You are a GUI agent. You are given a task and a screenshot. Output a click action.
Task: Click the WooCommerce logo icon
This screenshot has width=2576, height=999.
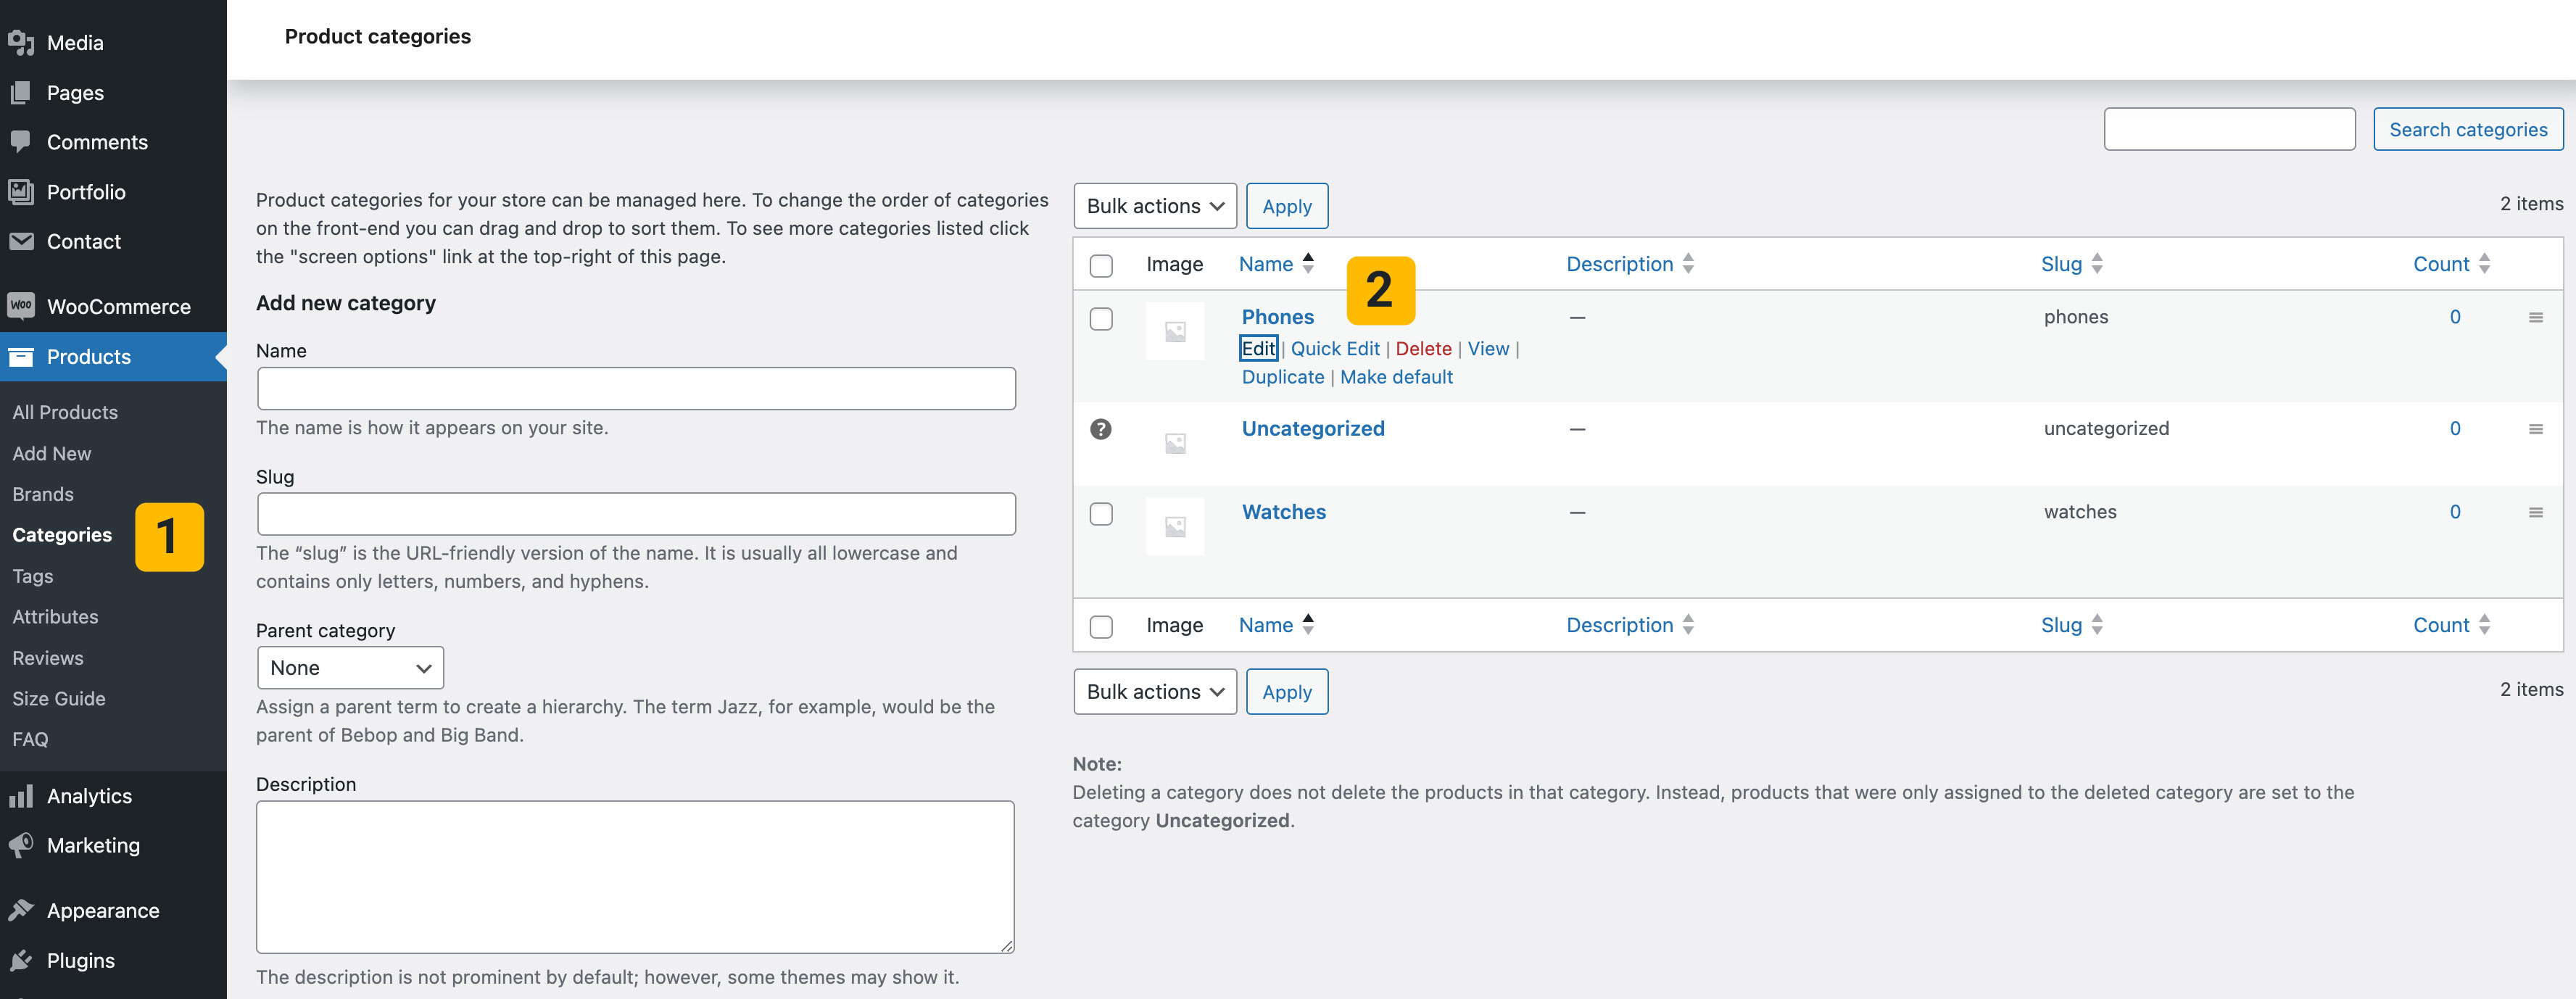point(21,306)
